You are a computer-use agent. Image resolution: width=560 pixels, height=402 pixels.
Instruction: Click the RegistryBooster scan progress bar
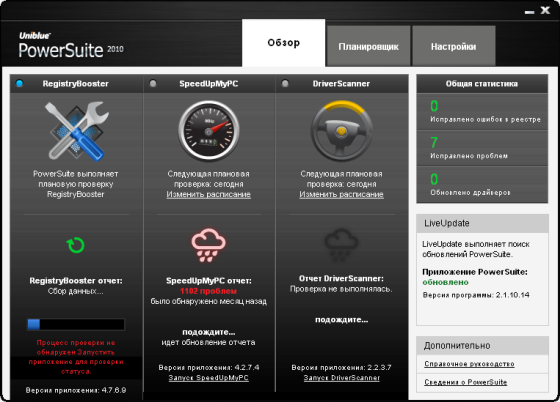click(76, 324)
